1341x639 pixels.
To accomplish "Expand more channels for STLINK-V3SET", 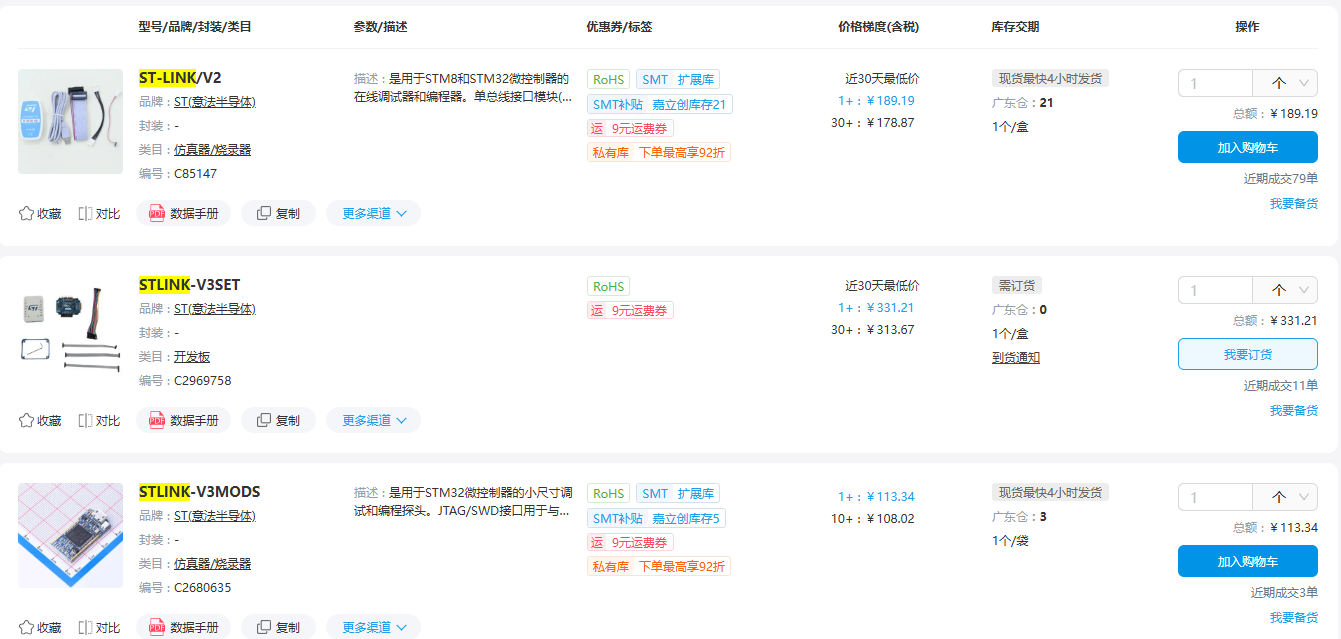I will point(373,420).
